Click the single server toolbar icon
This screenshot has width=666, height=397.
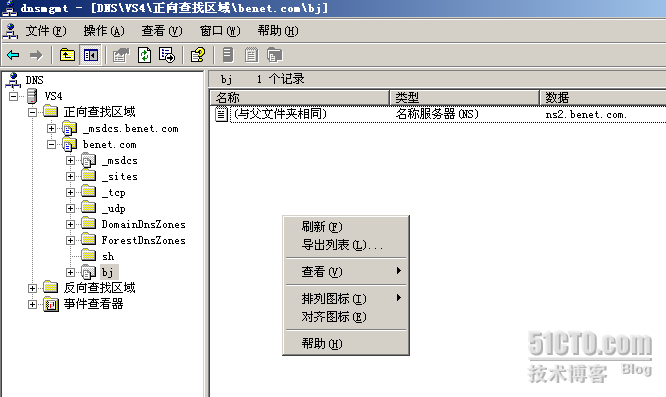click(x=228, y=55)
